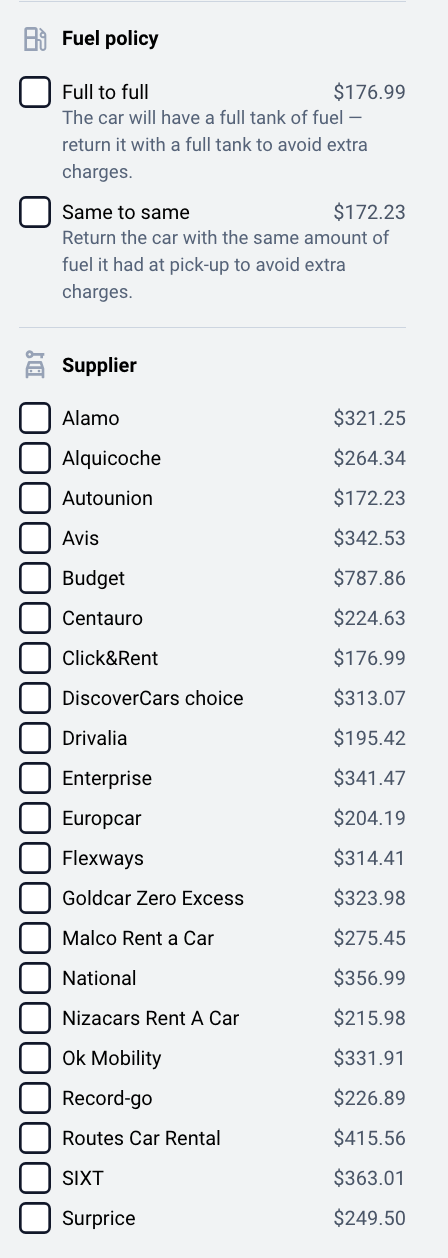Click the fuel pump icon beside Fuel policy
Screen dimensions: 448x1258
coord(35,39)
